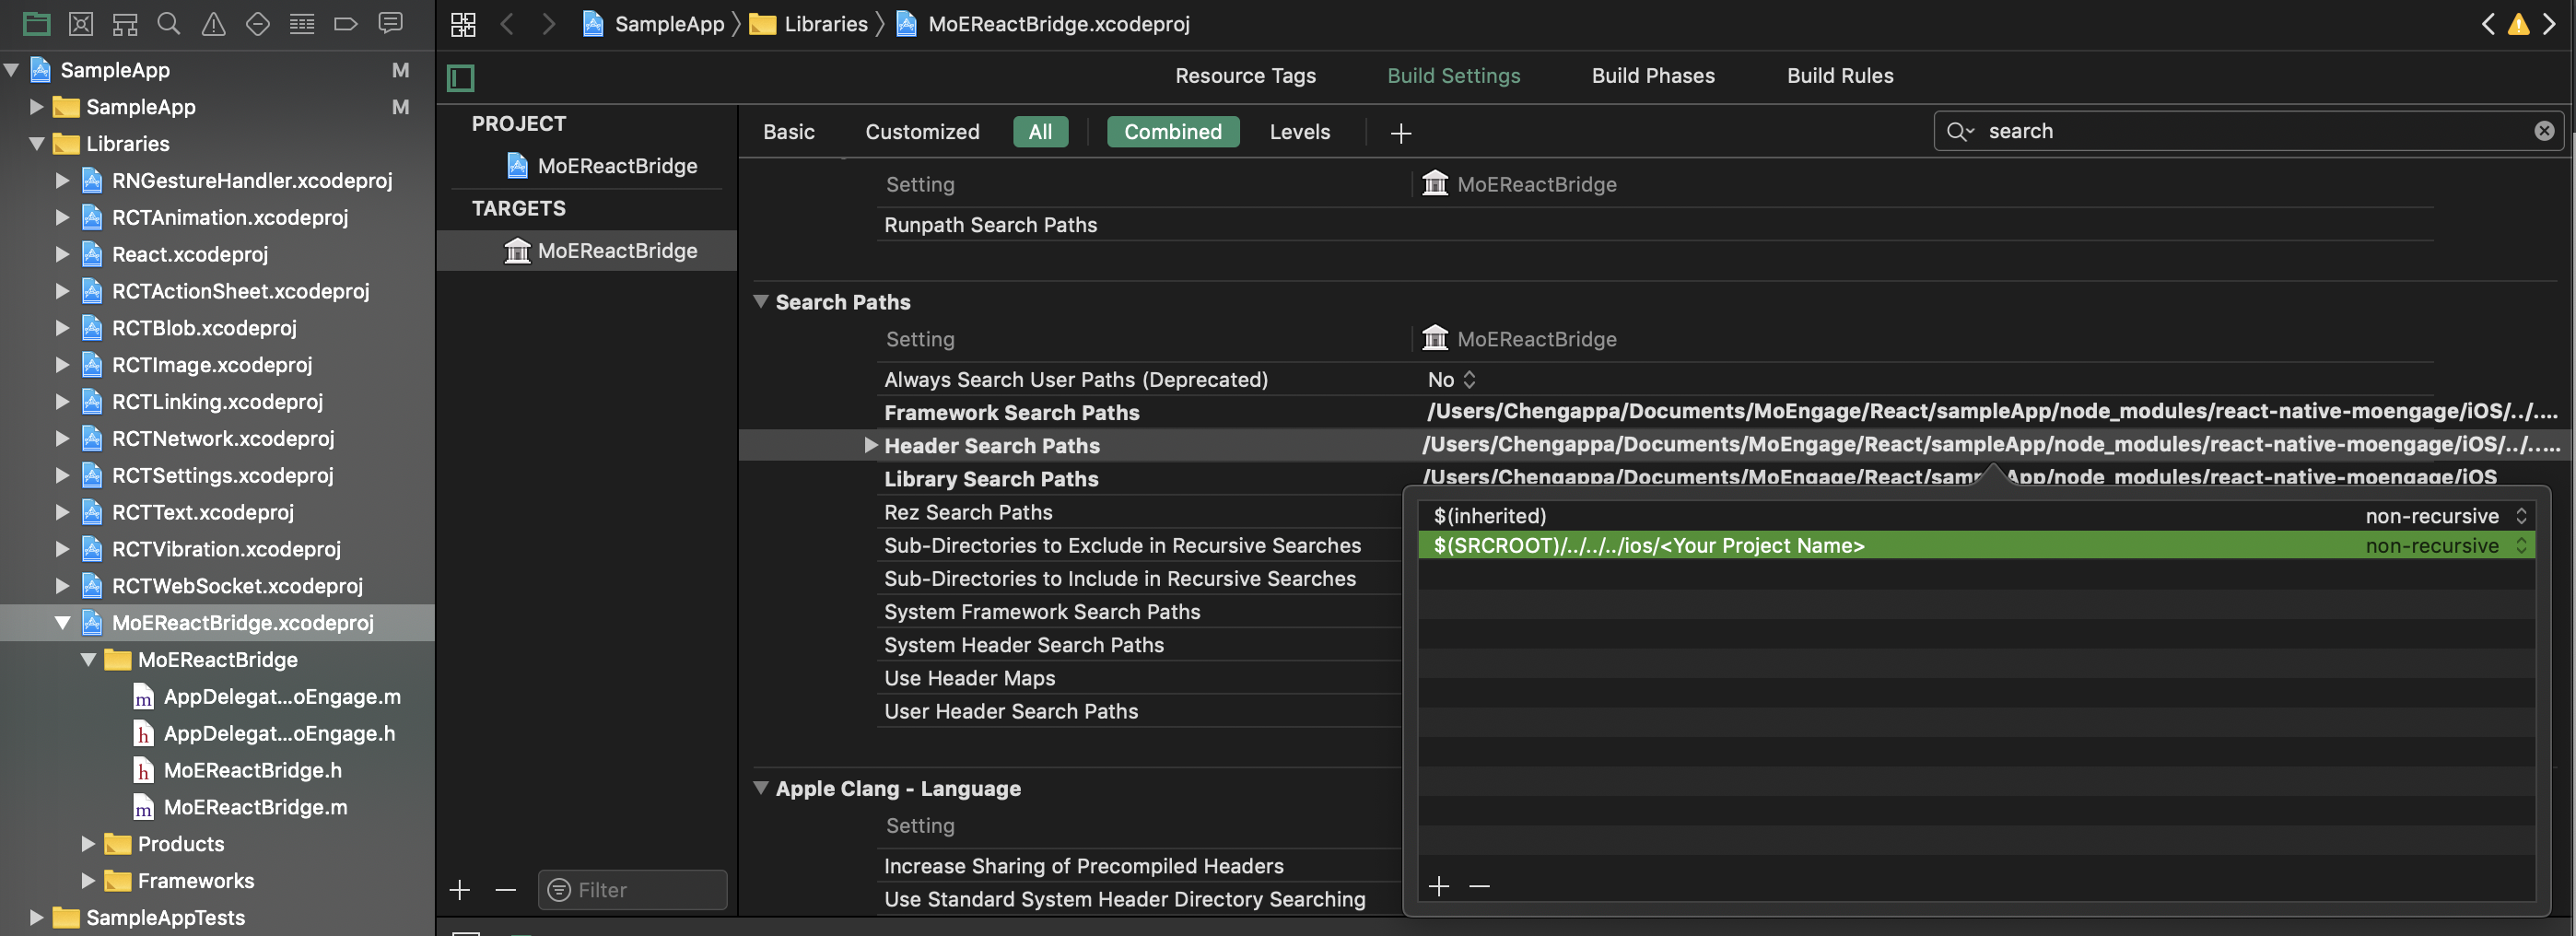Open the Find navigator magnifier icon
This screenshot has height=936, width=2576.
169,23
